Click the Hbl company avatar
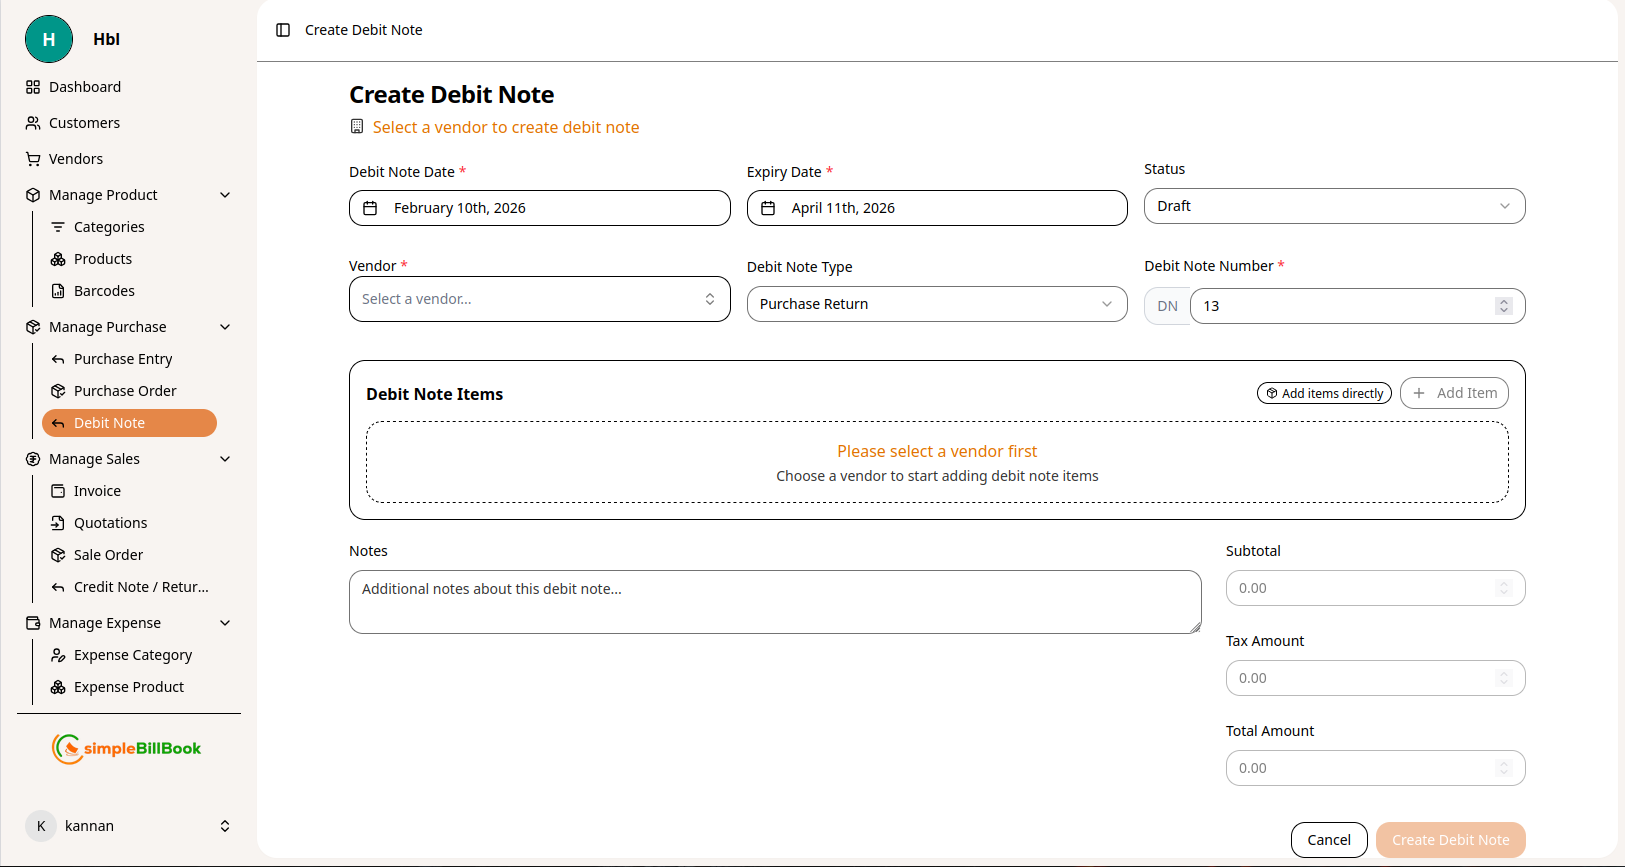The image size is (1625, 867). (49, 39)
